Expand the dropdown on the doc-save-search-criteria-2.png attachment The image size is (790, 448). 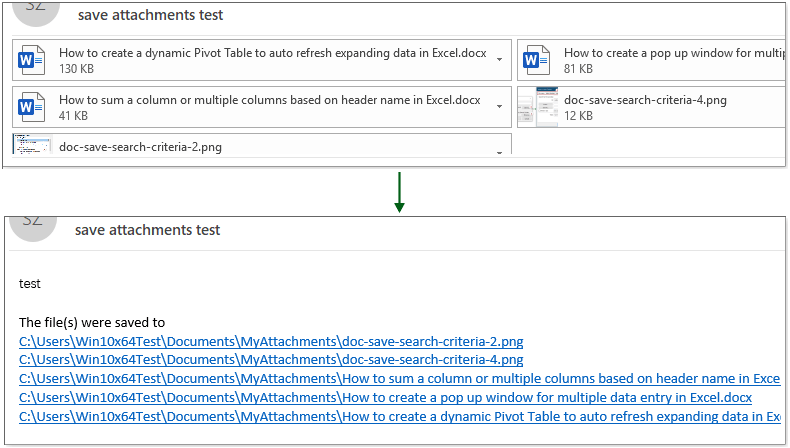(x=499, y=150)
